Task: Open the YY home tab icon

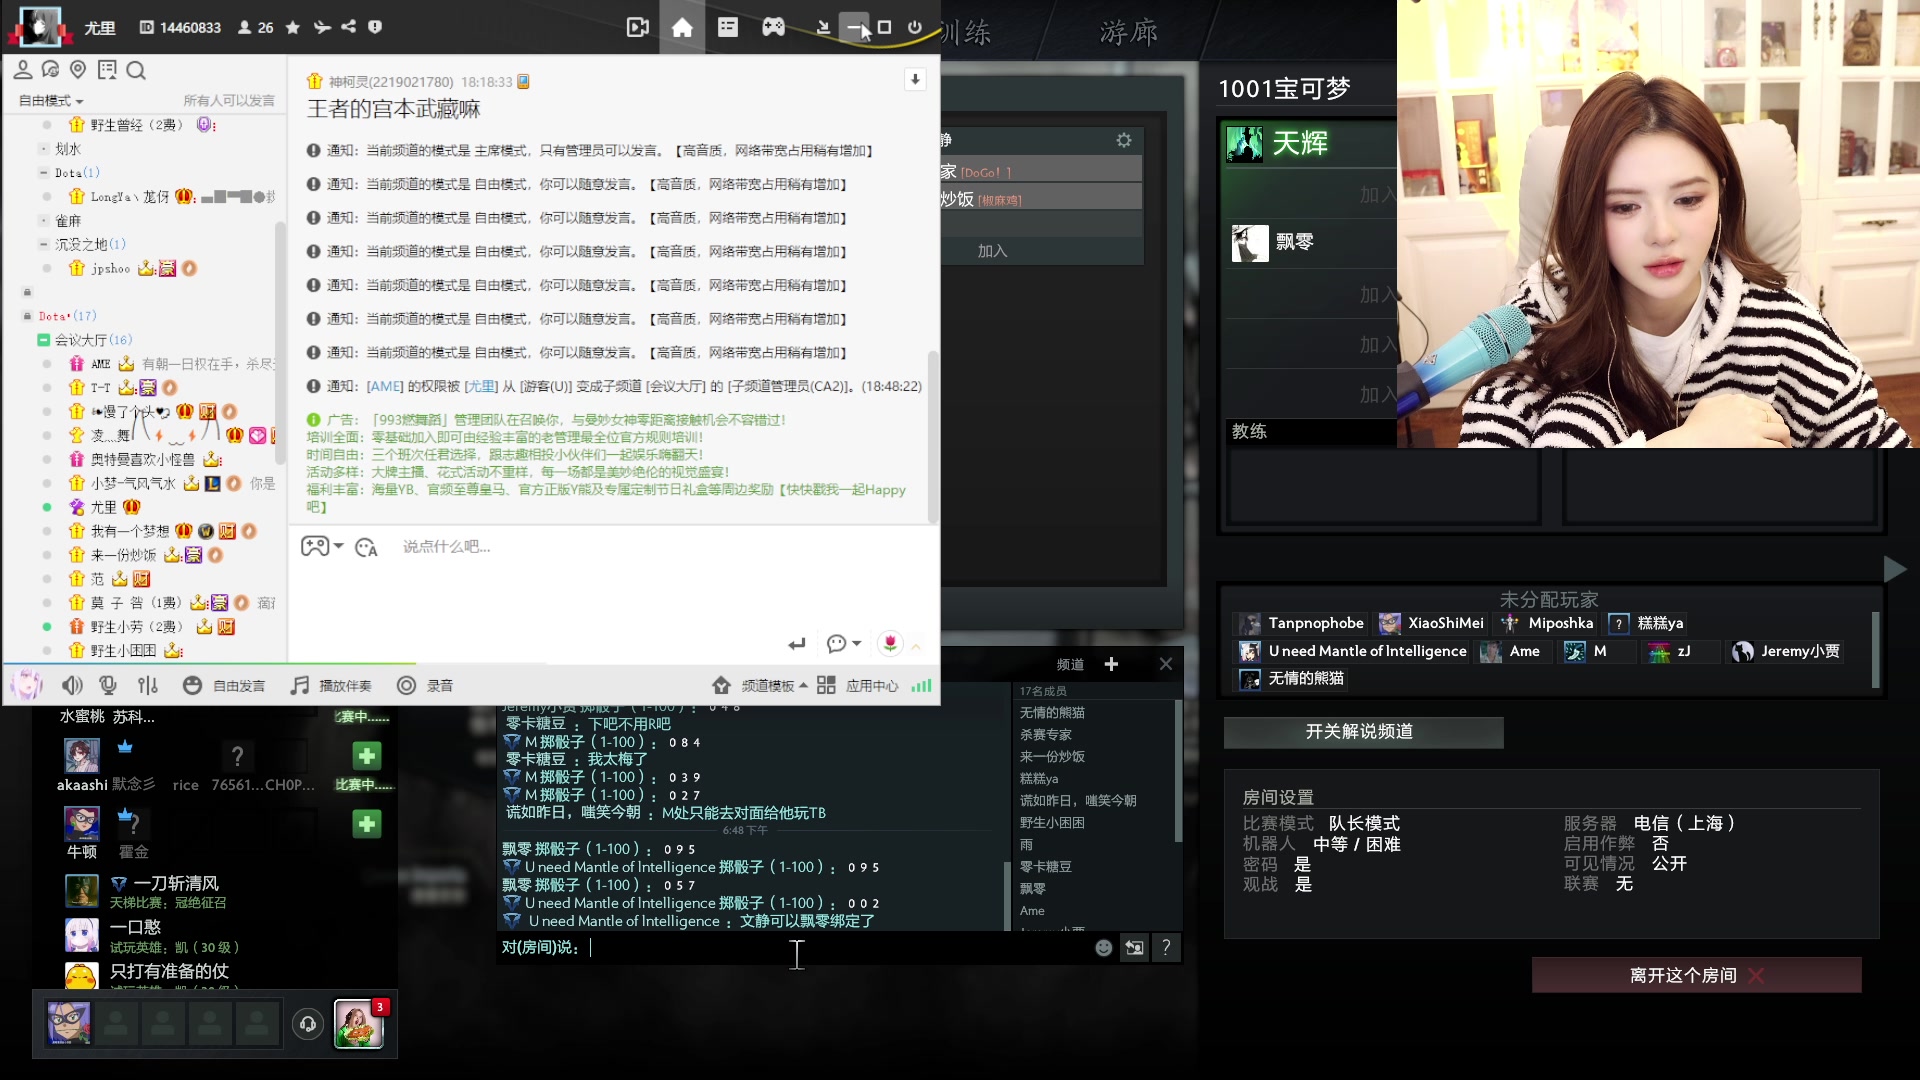Action: 682,28
